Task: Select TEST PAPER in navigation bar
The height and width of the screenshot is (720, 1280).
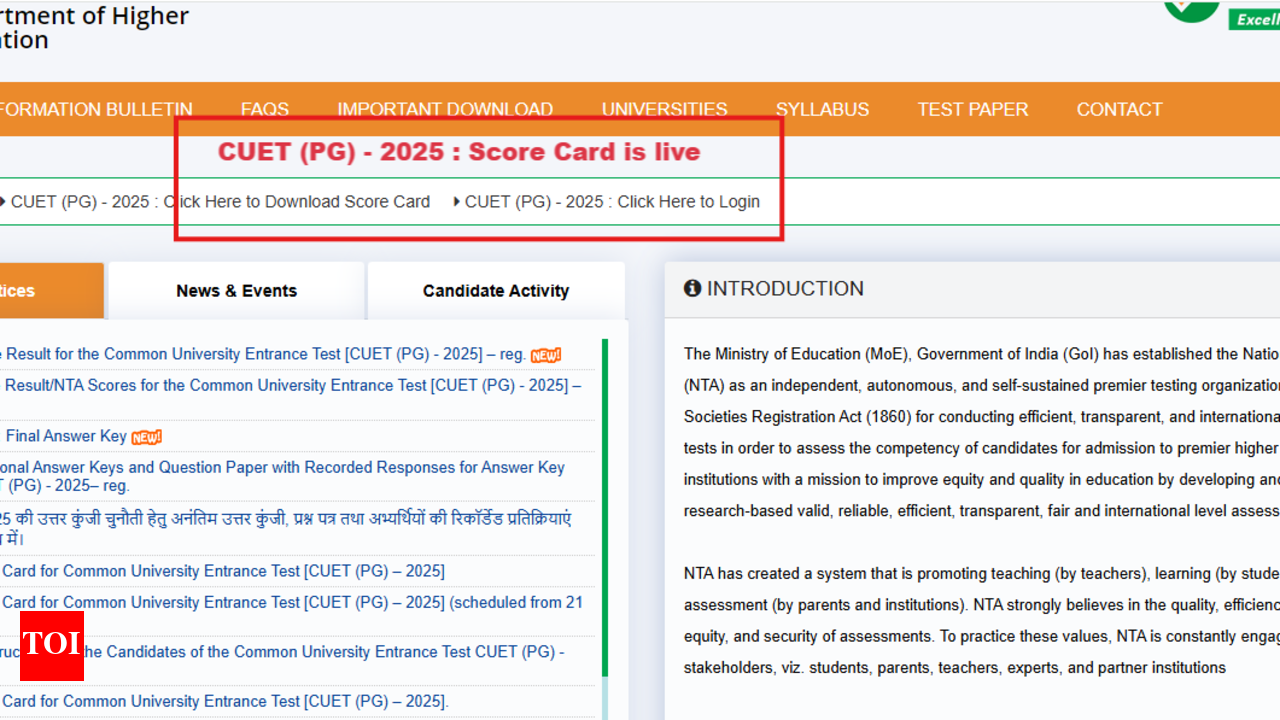Action: [972, 110]
